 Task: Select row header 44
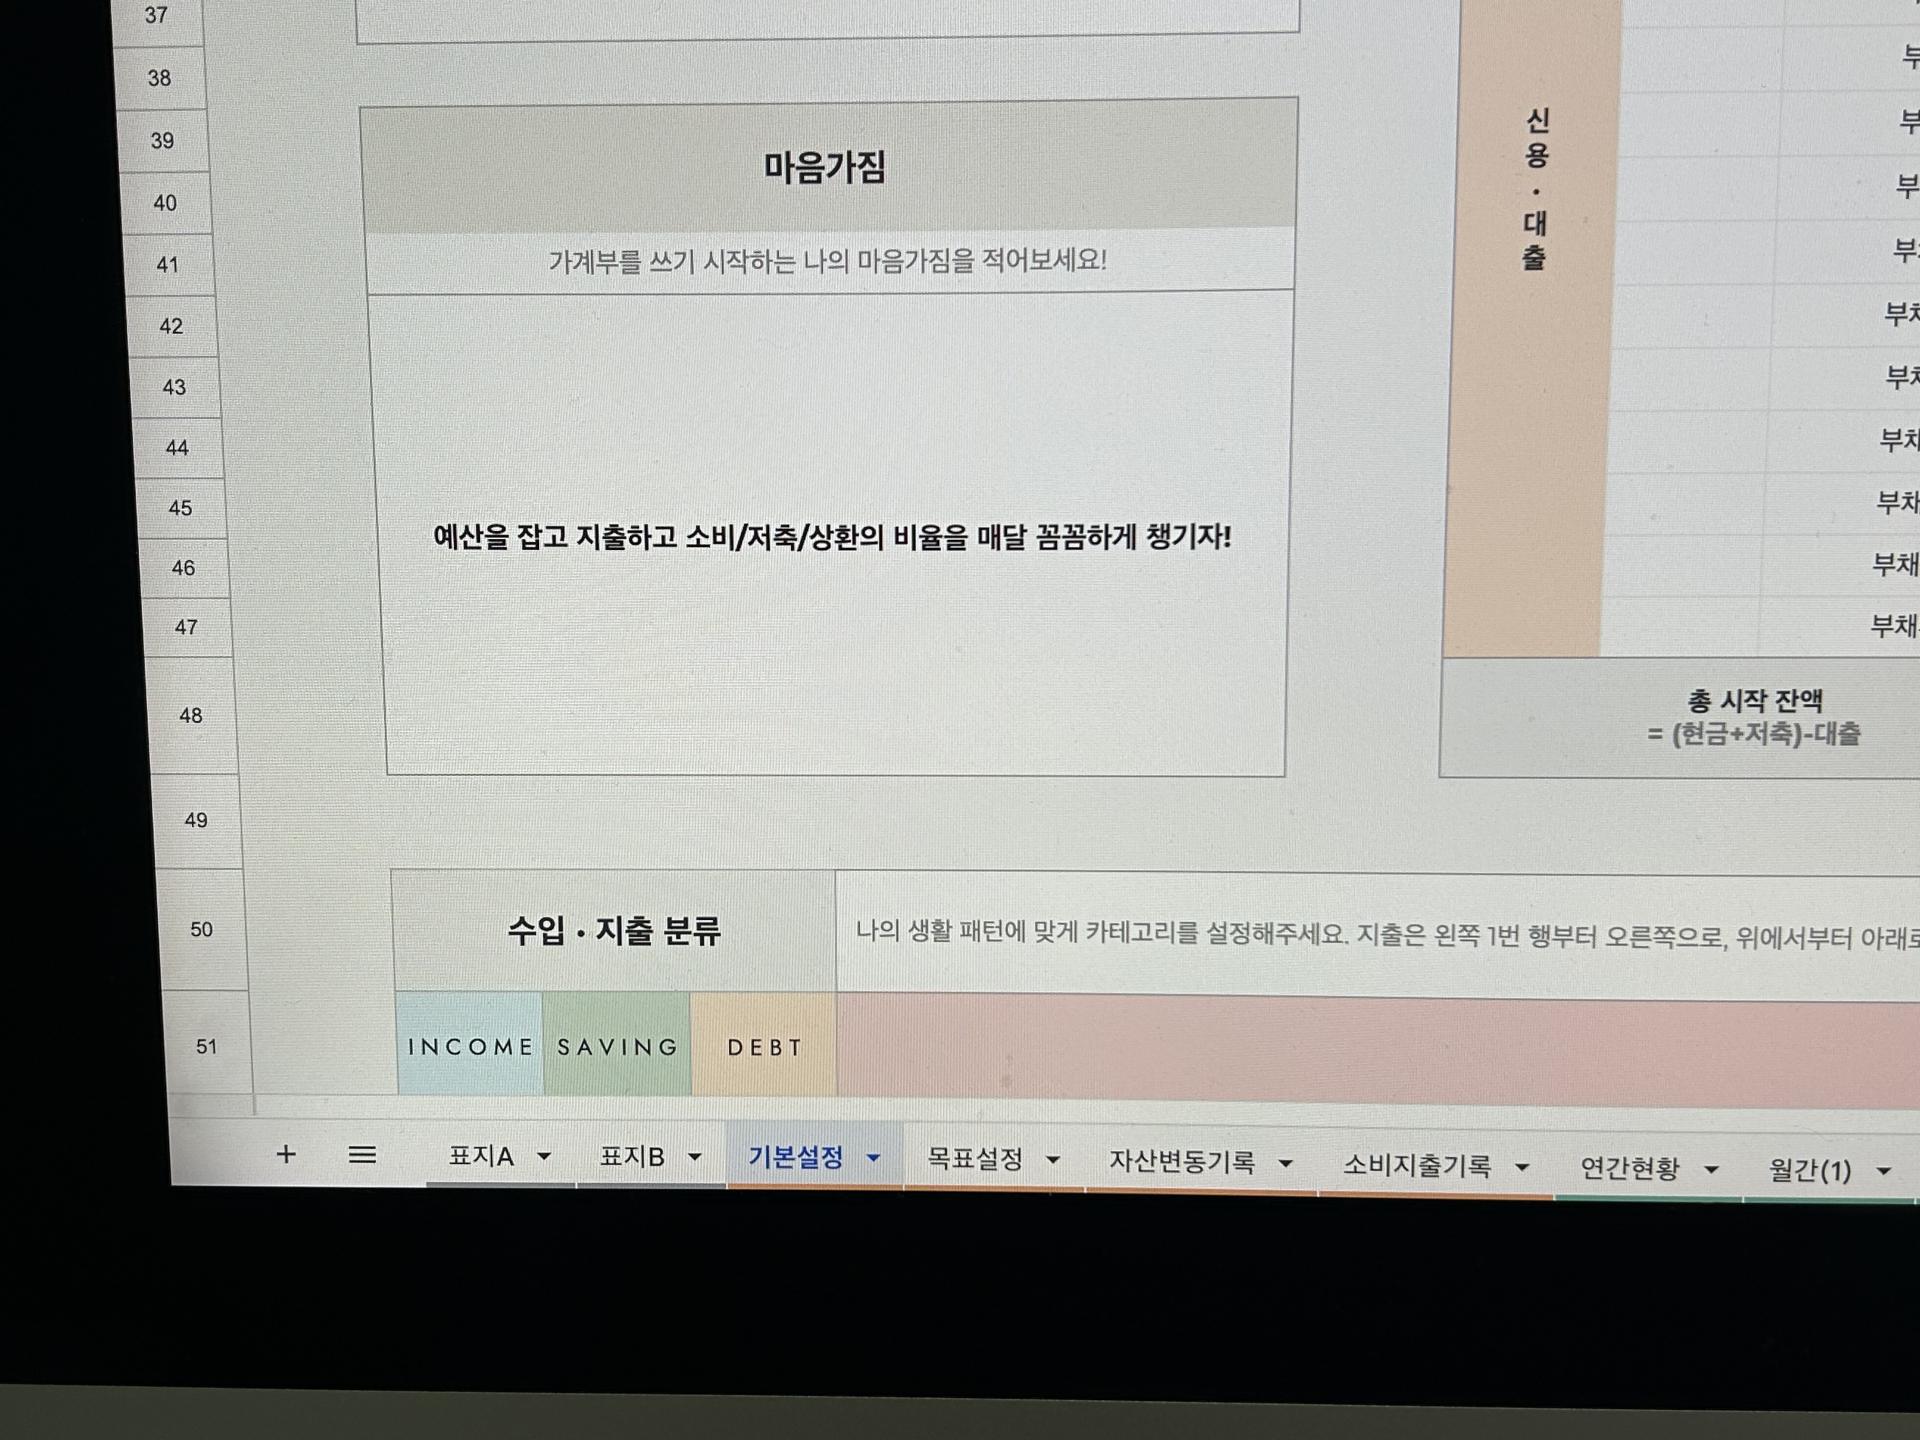[178, 448]
